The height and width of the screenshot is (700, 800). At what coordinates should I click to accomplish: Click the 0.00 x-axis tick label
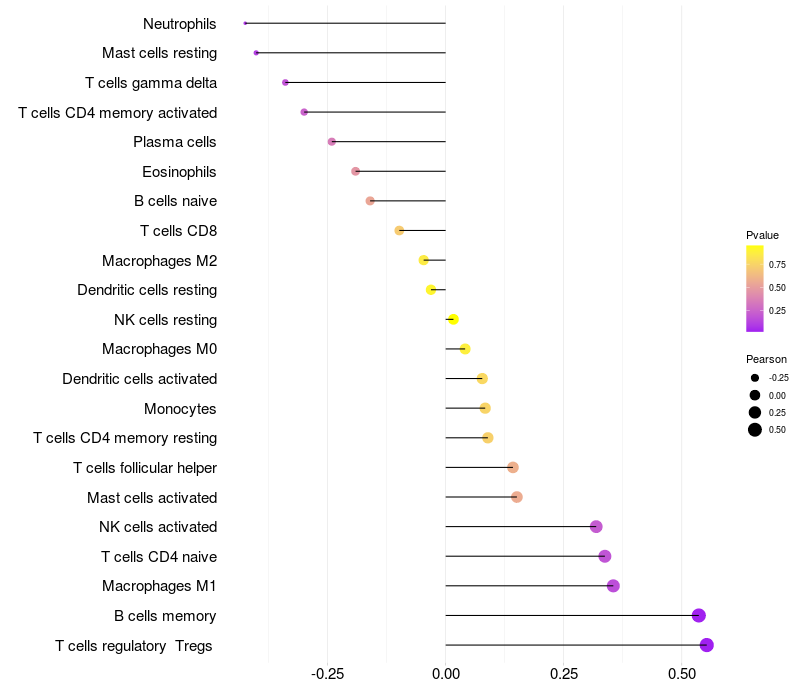[x=445, y=675]
